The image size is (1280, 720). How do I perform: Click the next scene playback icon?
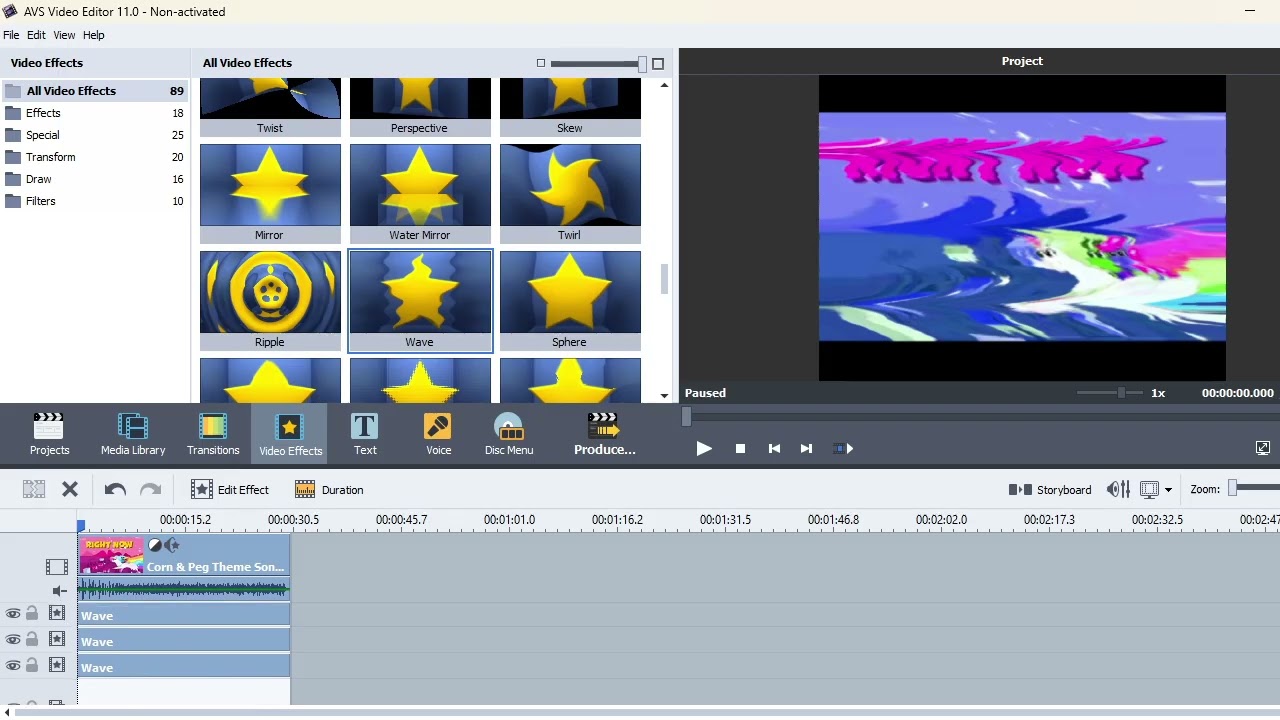pyautogui.click(x=843, y=448)
